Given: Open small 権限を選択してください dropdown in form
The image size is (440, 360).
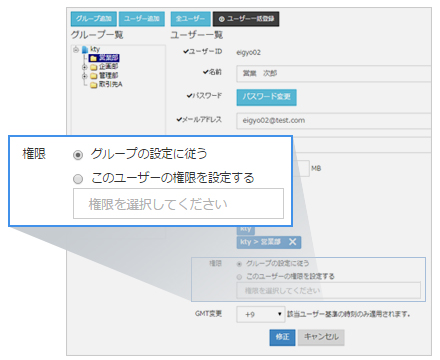Looking at the screenshot, I should click(x=328, y=291).
